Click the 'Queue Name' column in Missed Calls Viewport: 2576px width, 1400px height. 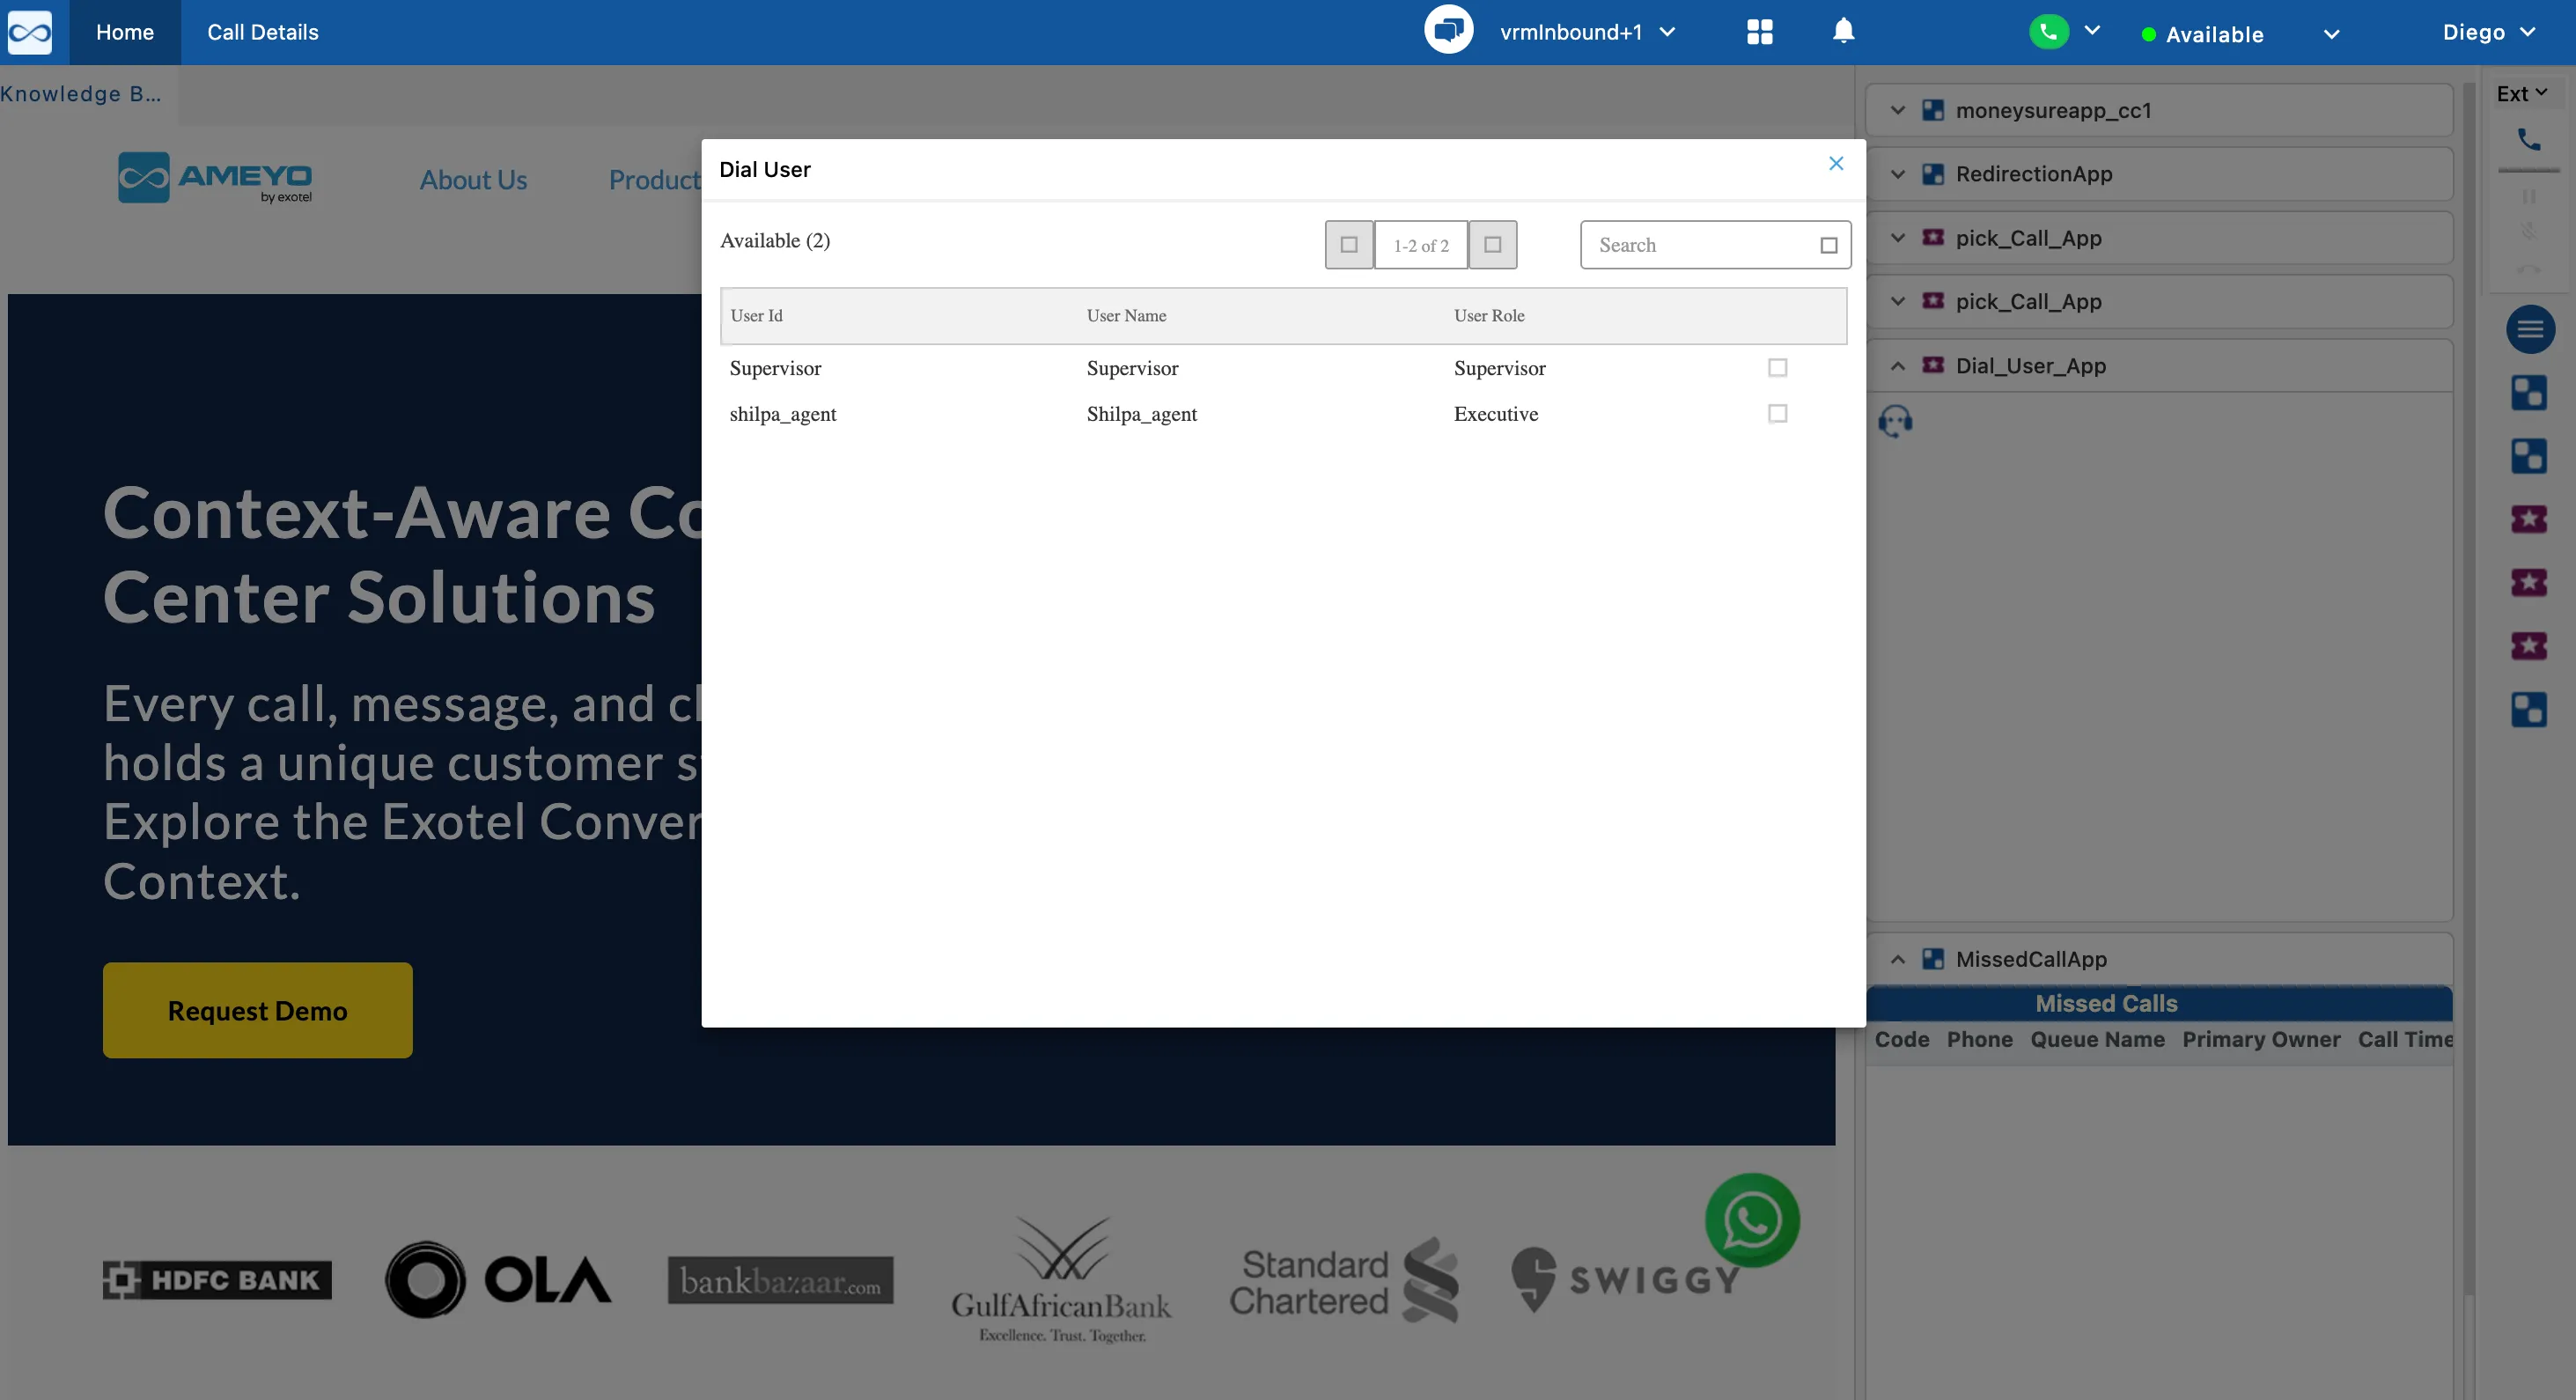(2097, 1039)
